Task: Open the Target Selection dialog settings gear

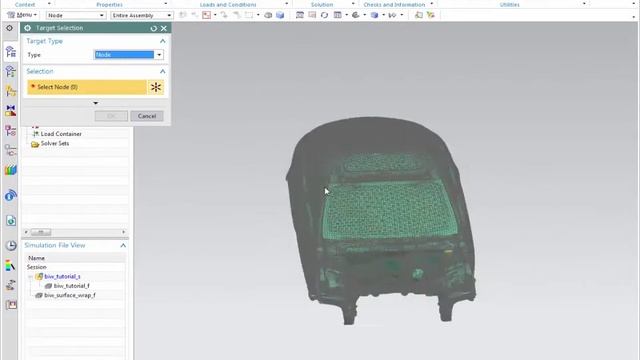Action: click(27, 28)
